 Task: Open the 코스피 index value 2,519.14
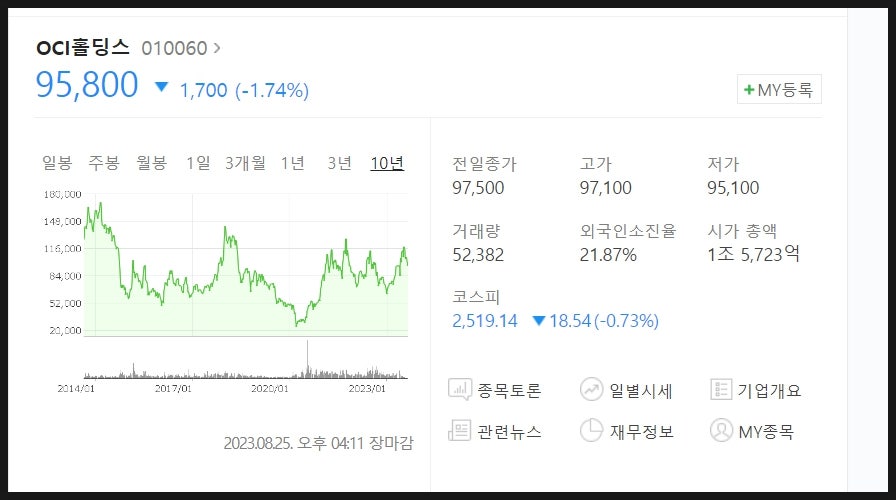485,321
